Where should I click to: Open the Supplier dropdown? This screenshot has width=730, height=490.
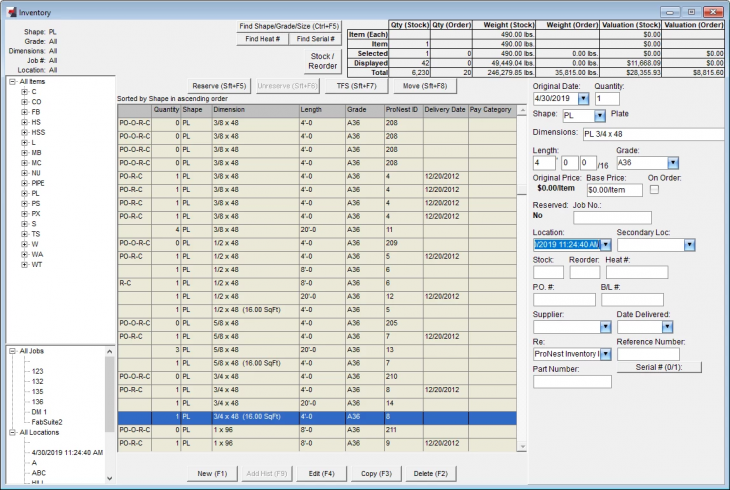coord(605,327)
